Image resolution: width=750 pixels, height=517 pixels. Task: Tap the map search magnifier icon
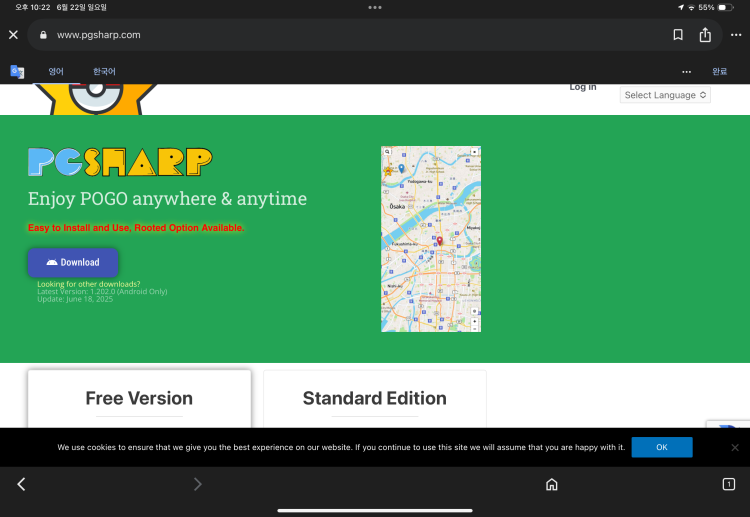coord(387,152)
